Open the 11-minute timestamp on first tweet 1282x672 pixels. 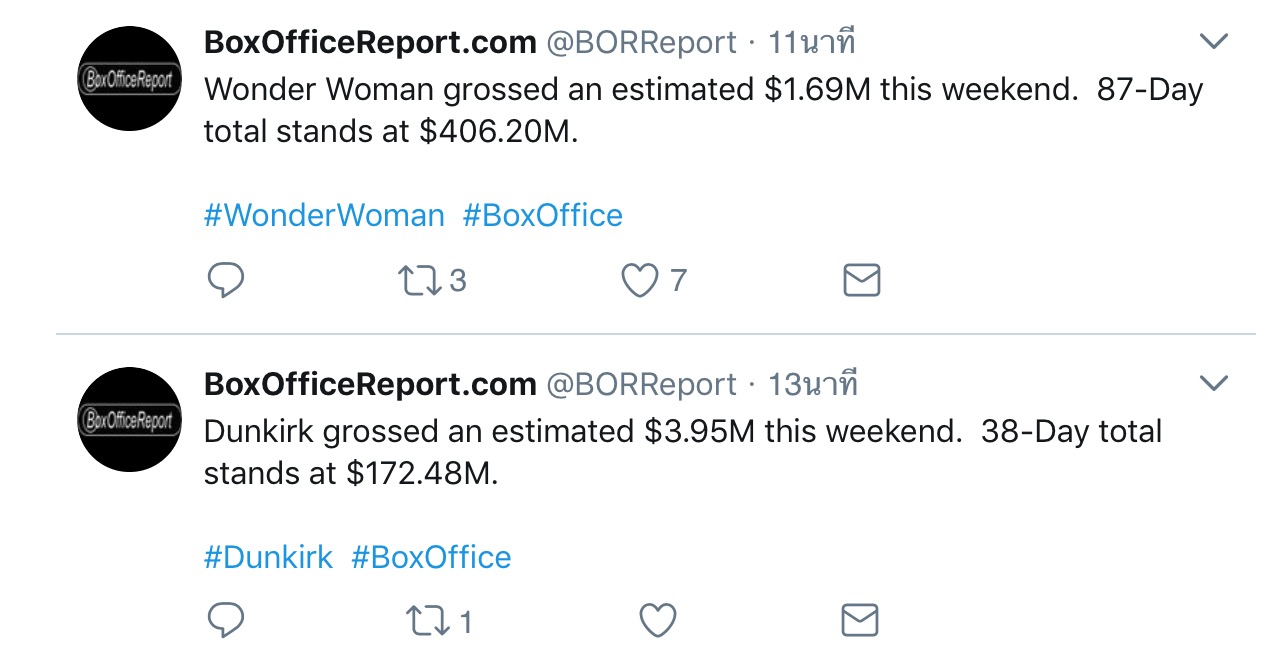click(x=812, y=42)
